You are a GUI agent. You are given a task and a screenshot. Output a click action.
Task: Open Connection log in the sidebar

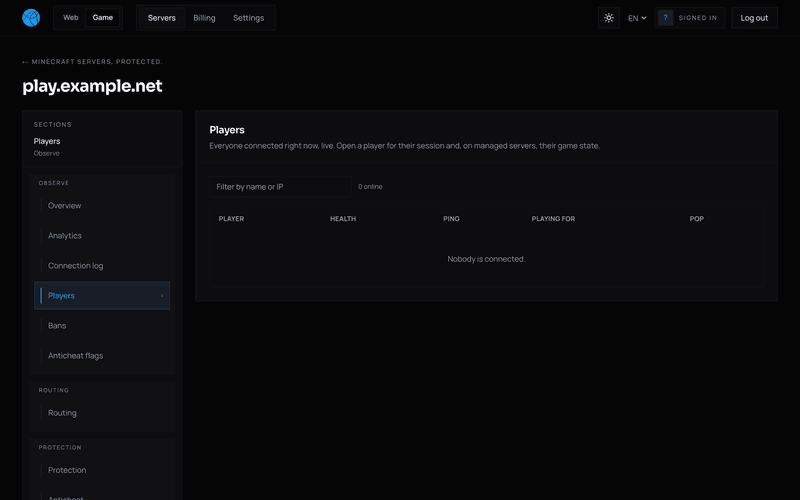[x=102, y=266]
